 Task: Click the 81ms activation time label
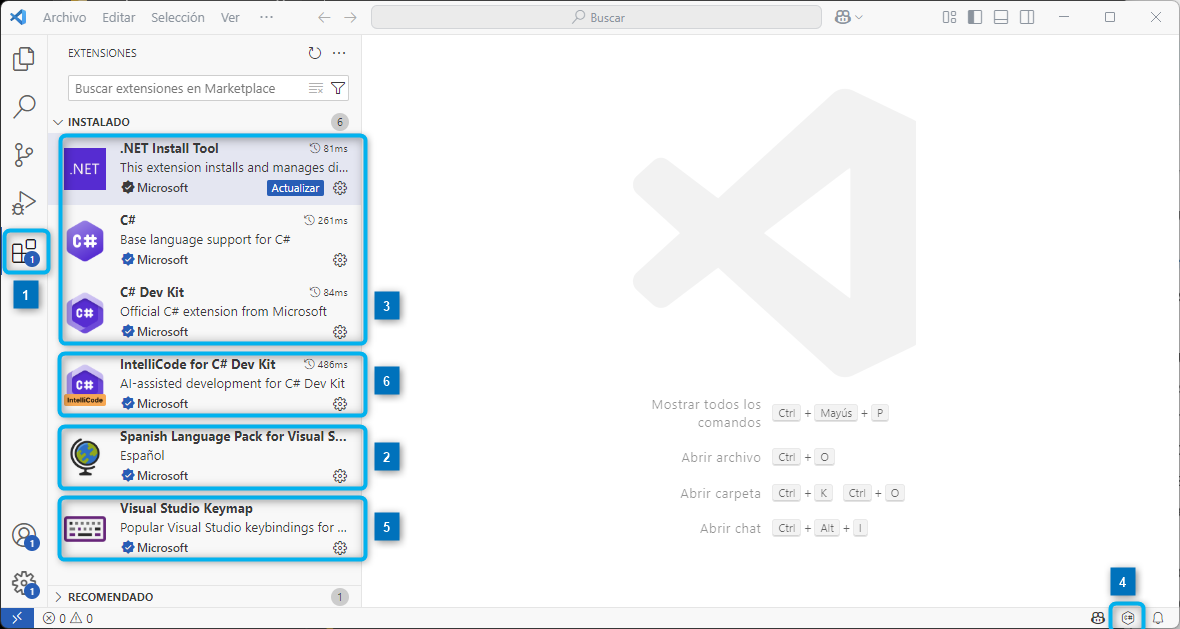coord(330,149)
